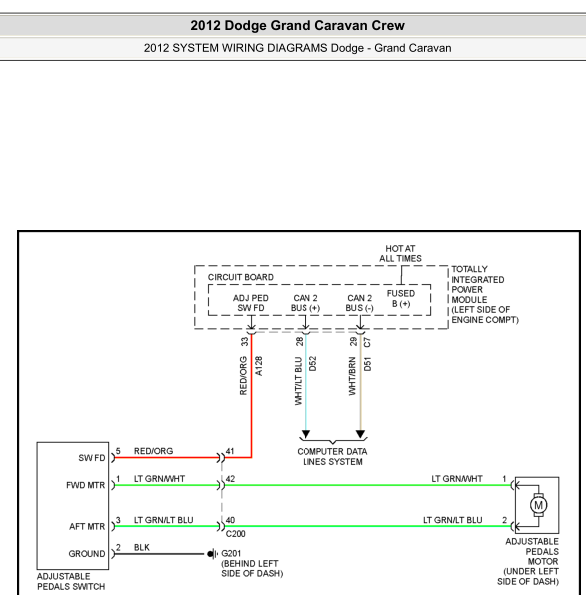Screen dimensions: 586x595
Task: Click the horizontal 'RED/ORG' wire label
Action: (153, 451)
